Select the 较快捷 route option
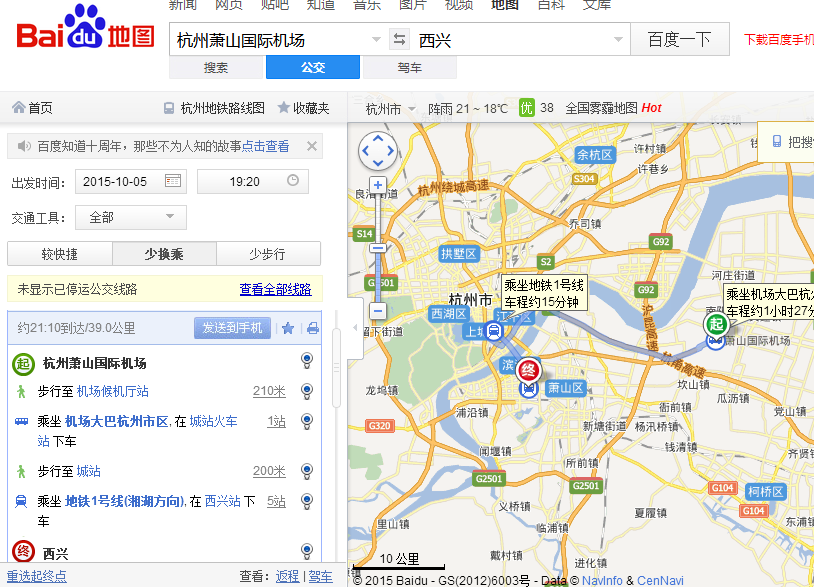814x587 pixels. (x=60, y=254)
